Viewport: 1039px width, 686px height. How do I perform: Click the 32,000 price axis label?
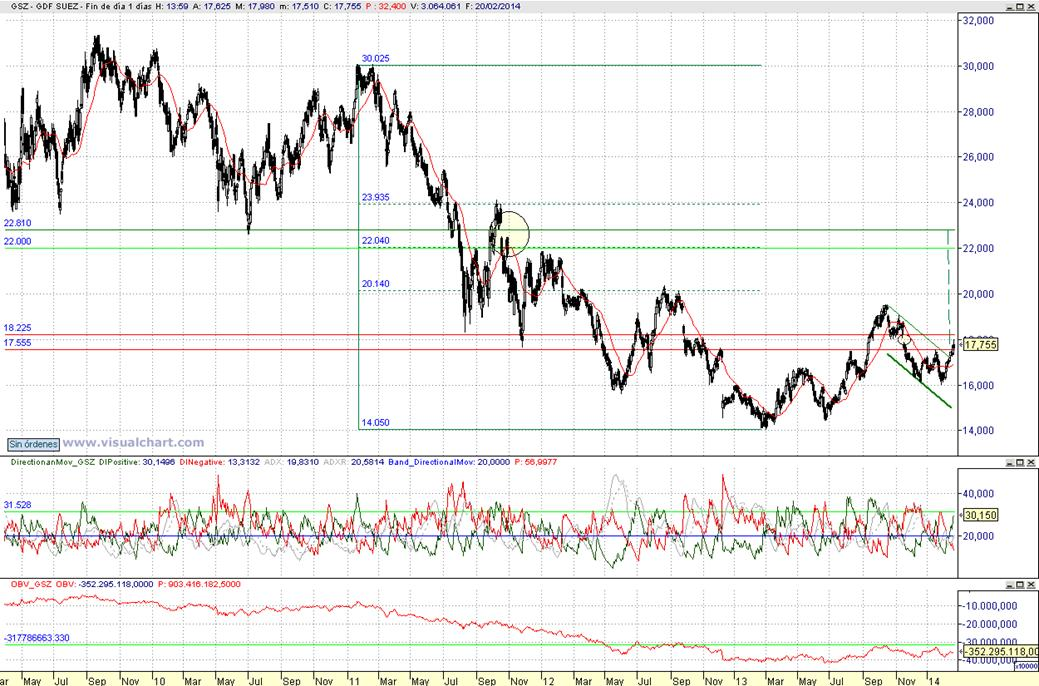tap(978, 21)
